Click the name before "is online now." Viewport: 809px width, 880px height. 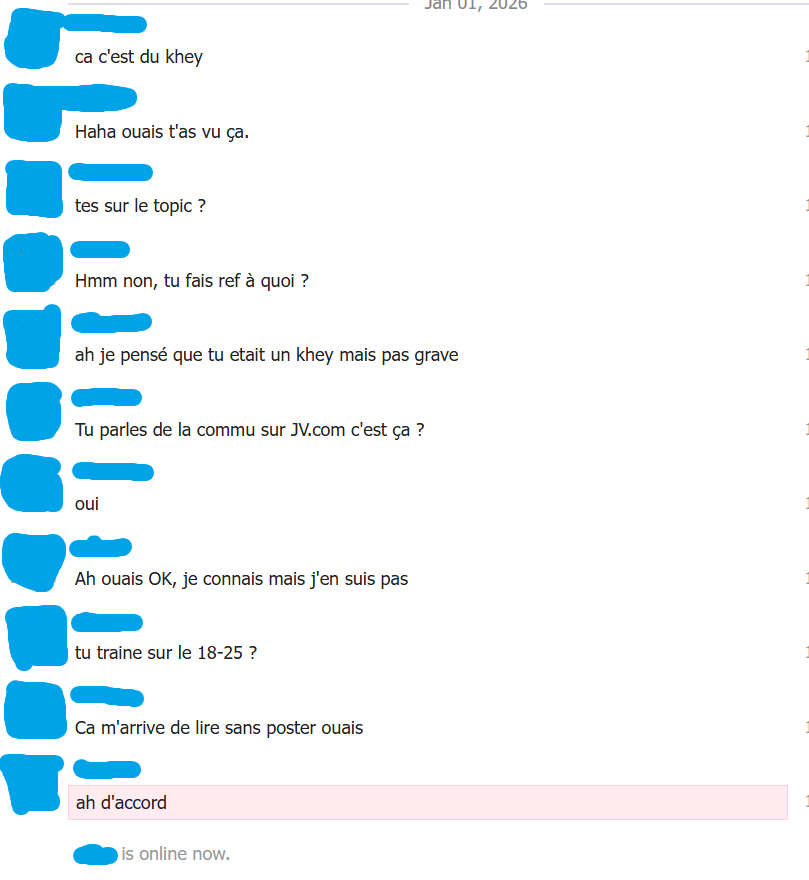tap(95, 855)
